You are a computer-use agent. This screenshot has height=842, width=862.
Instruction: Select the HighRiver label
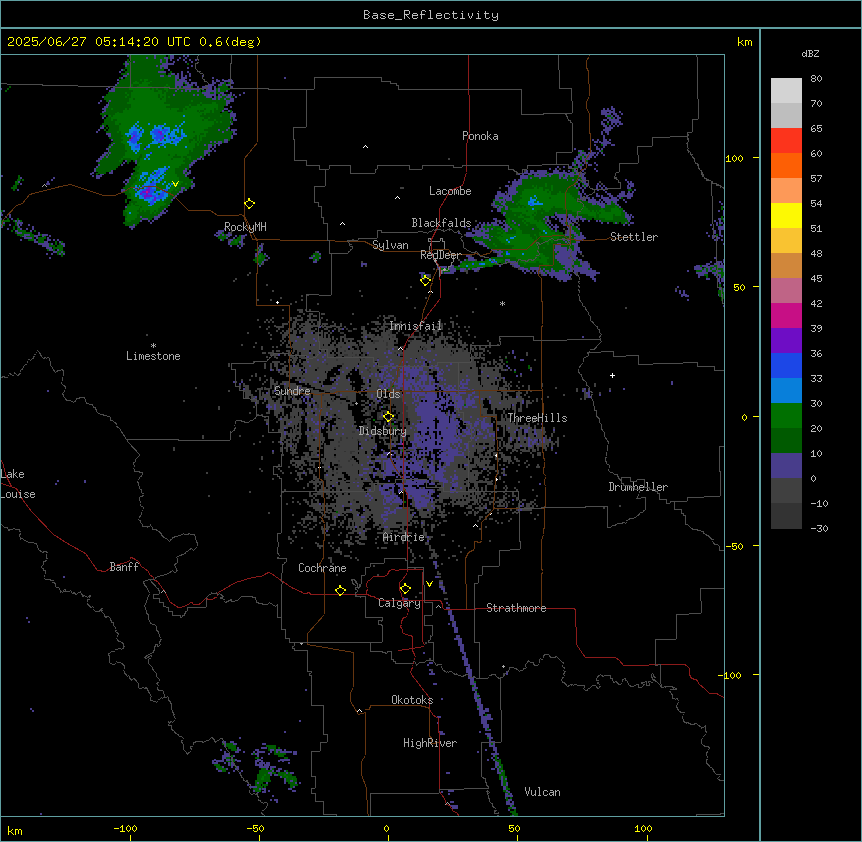click(x=430, y=743)
